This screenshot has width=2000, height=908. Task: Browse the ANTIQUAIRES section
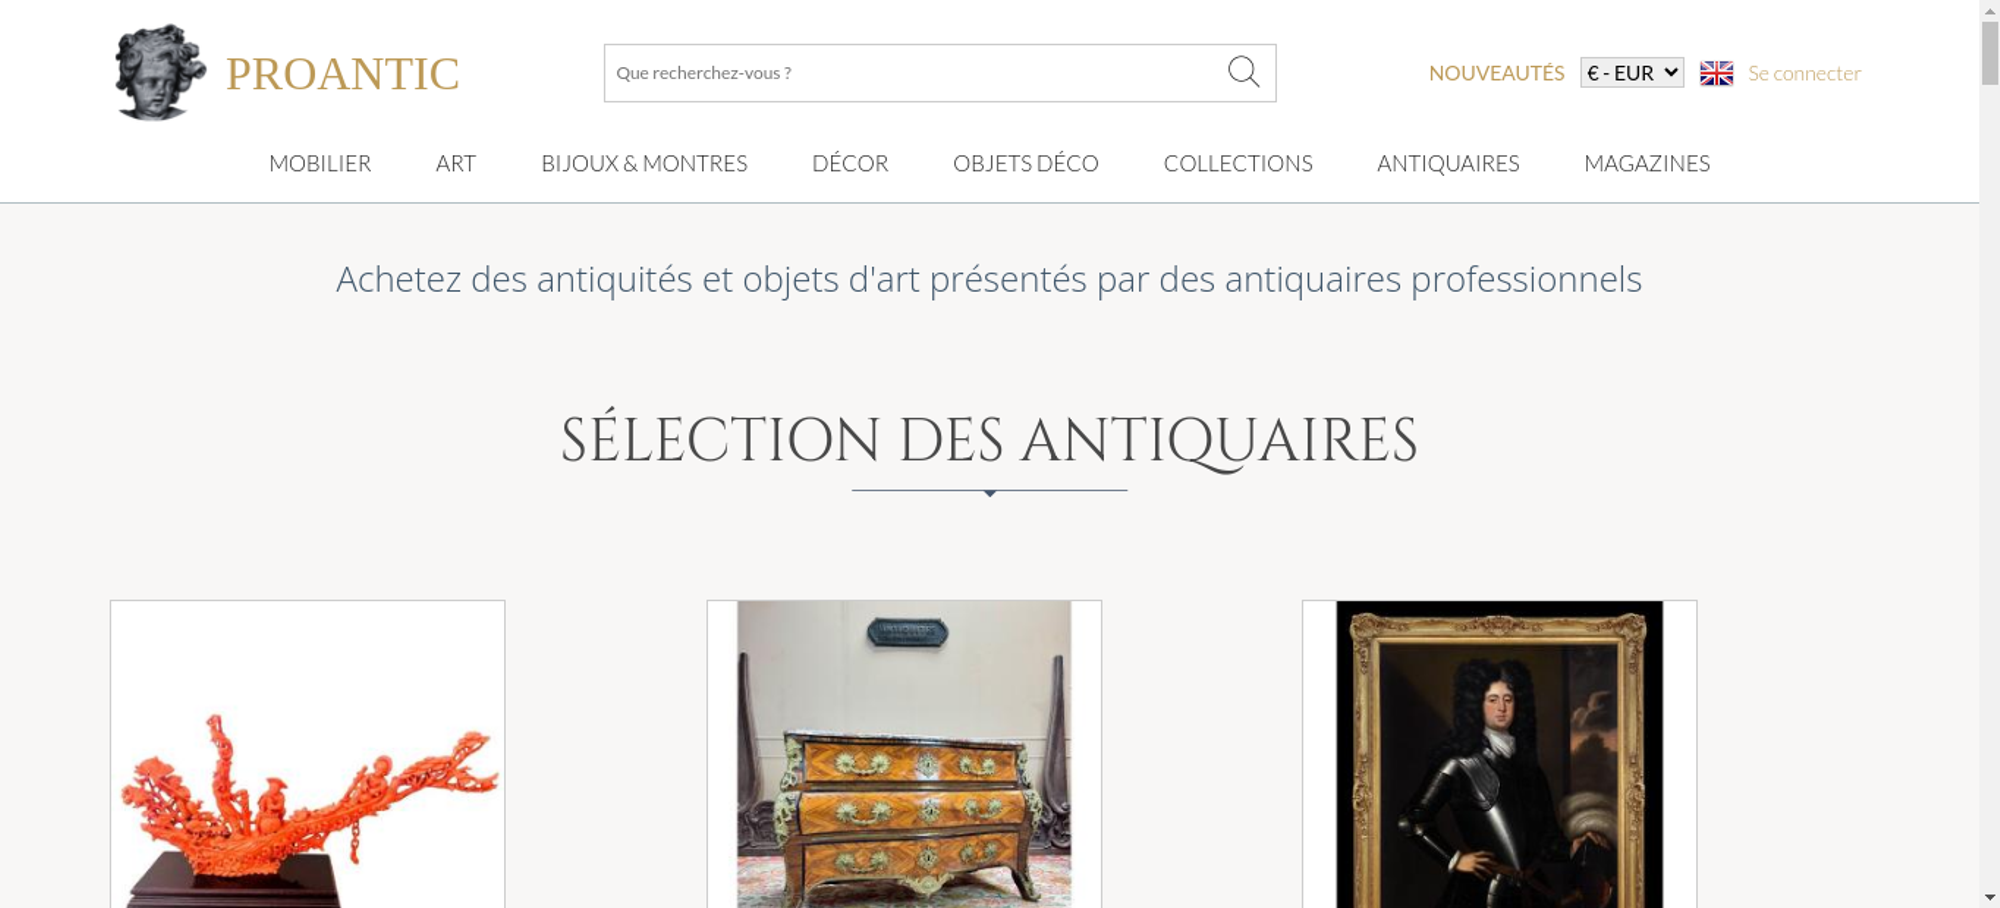pos(1448,163)
